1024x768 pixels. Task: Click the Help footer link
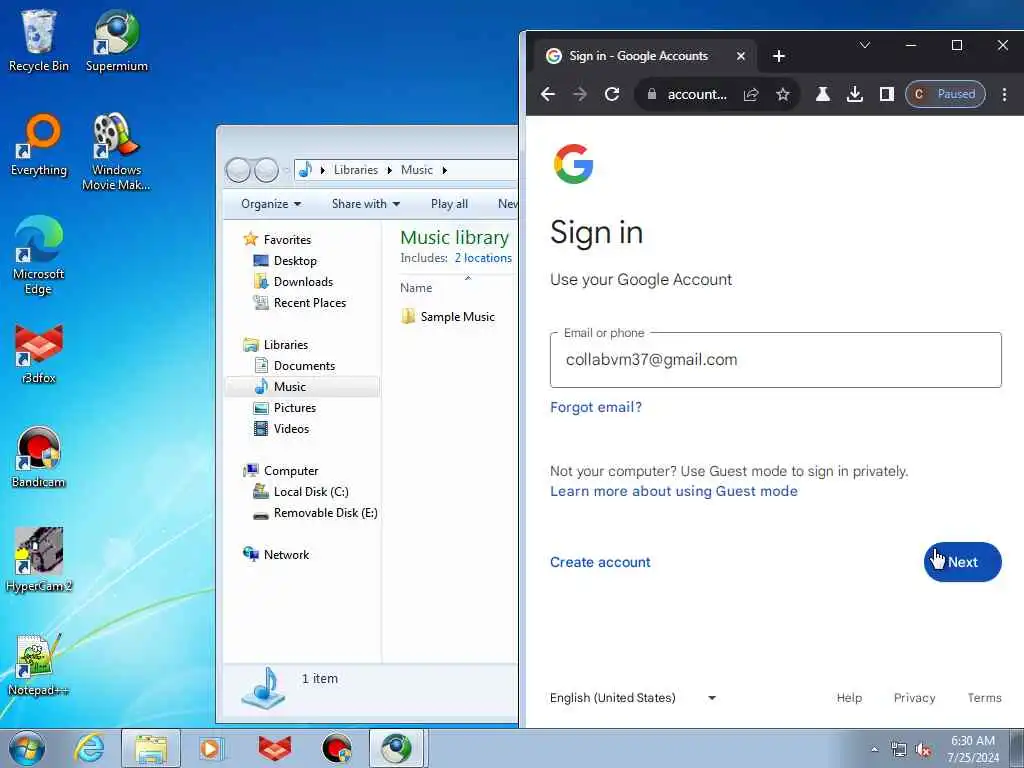(x=849, y=697)
